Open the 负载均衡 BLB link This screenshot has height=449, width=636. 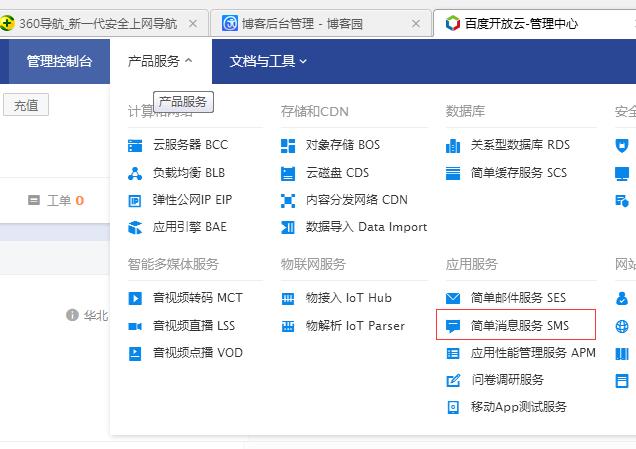pyautogui.click(x=189, y=173)
